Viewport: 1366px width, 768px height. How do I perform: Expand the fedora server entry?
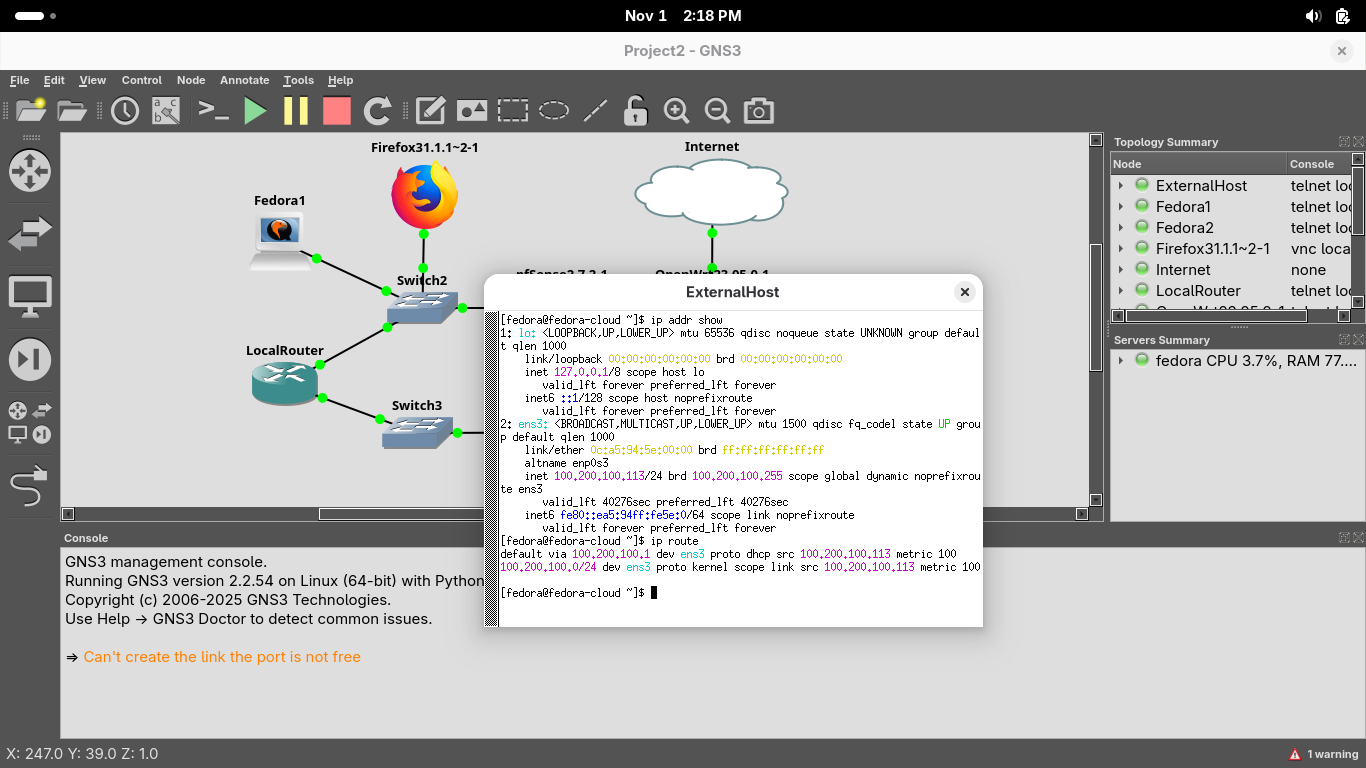point(1121,361)
